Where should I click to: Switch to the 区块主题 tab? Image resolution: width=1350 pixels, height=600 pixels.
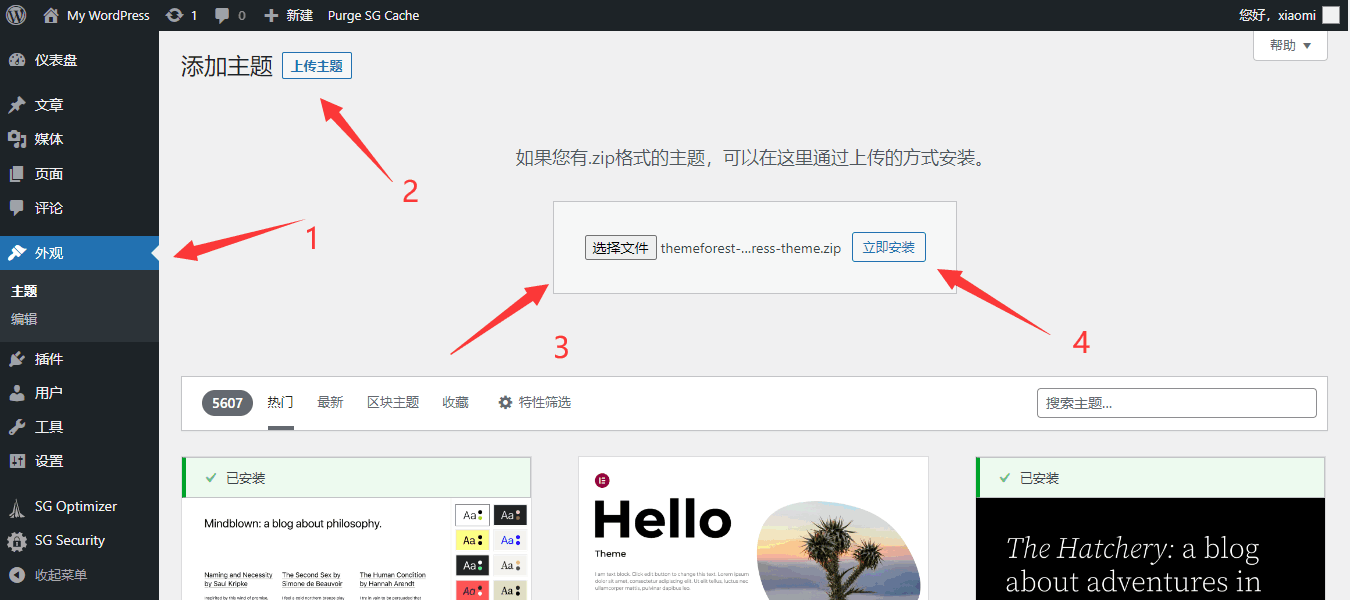393,402
